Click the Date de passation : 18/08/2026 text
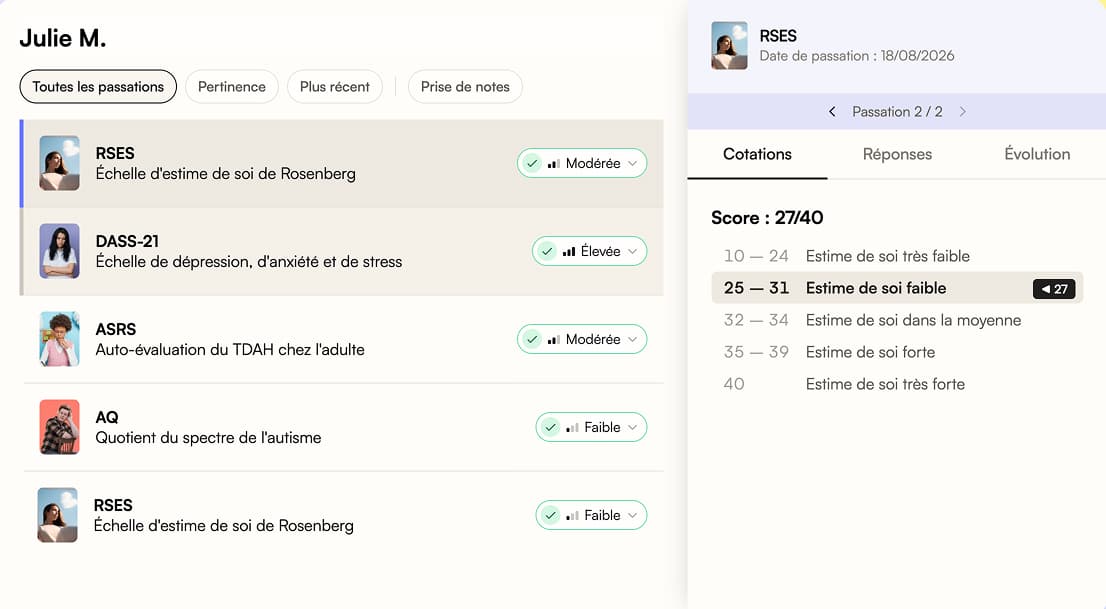This screenshot has width=1106, height=609. pyautogui.click(x=857, y=56)
